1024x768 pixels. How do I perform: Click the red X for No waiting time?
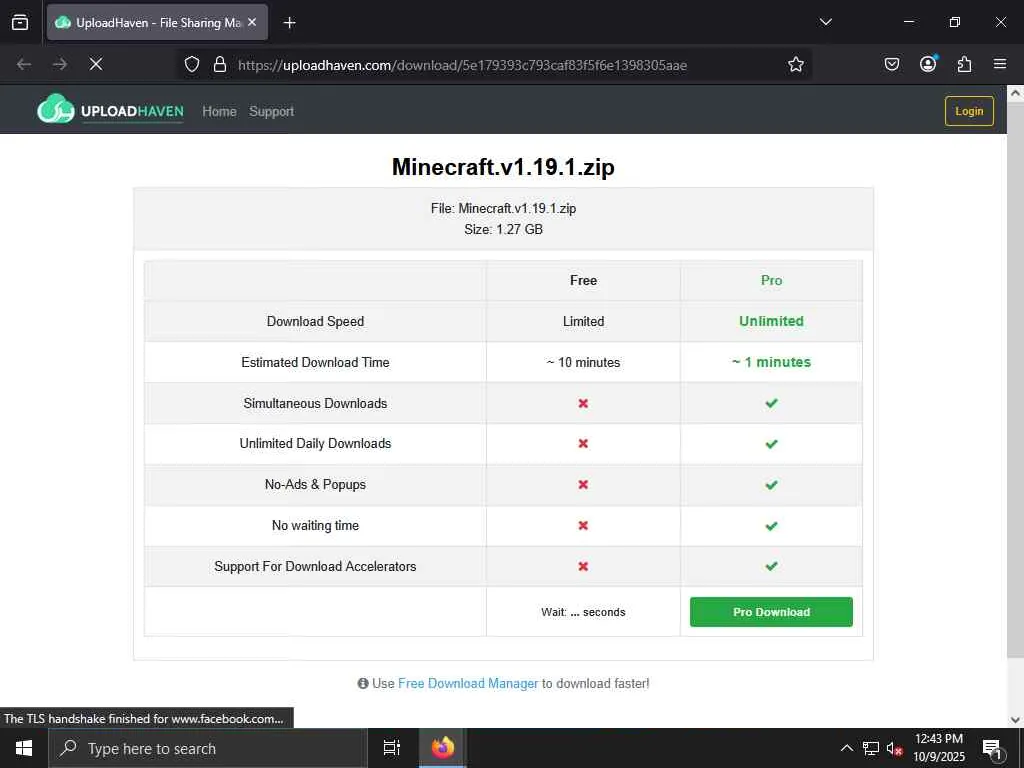point(583,526)
